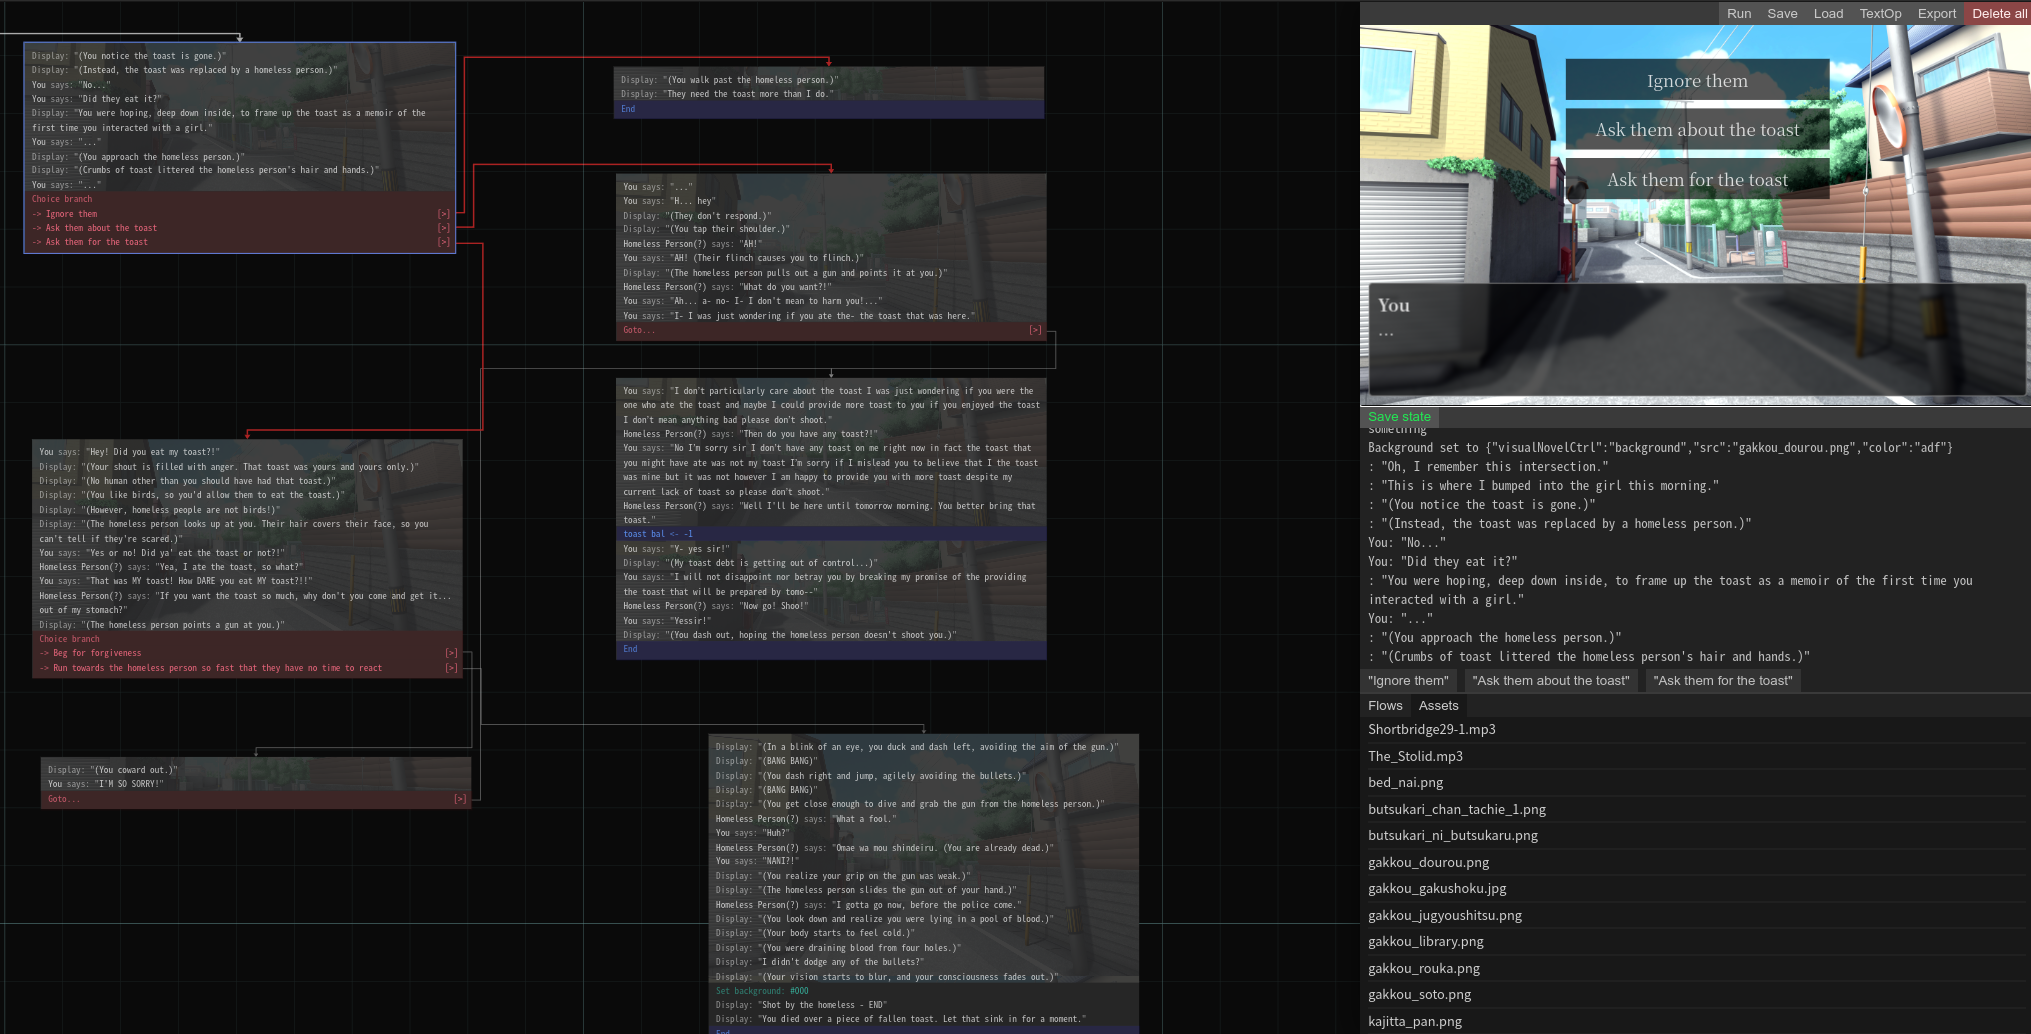The width and height of the screenshot is (2031, 1034).
Task: Click the connector icon beside "Beg for forgiveness"
Action: (450, 653)
